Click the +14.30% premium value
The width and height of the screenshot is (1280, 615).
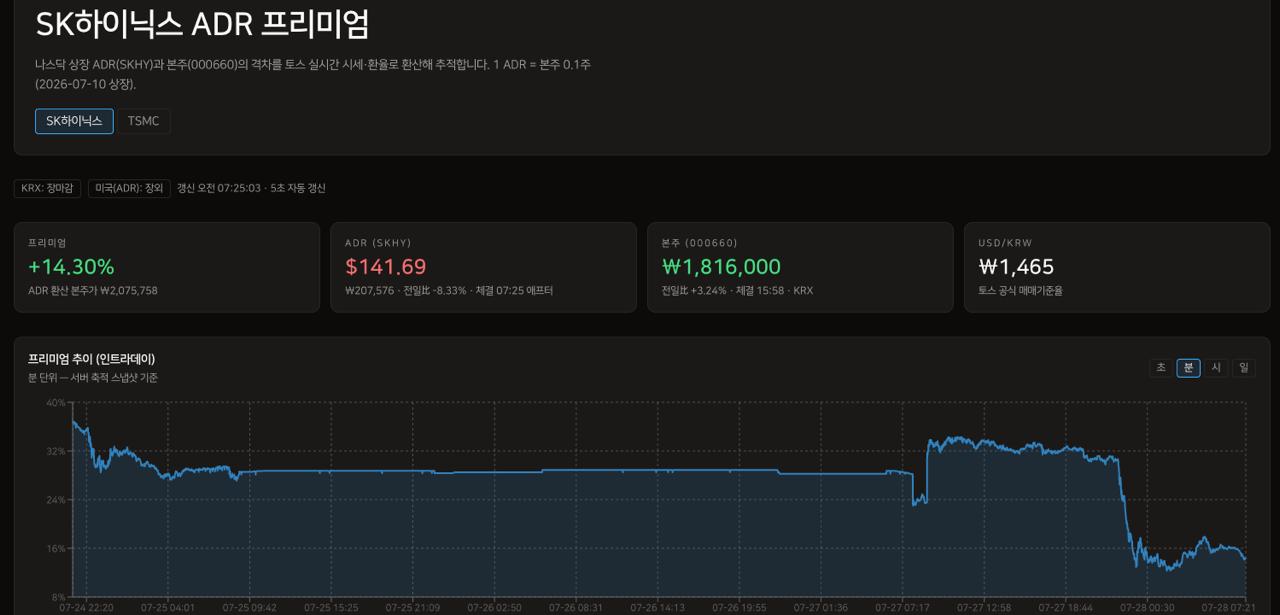(71, 267)
